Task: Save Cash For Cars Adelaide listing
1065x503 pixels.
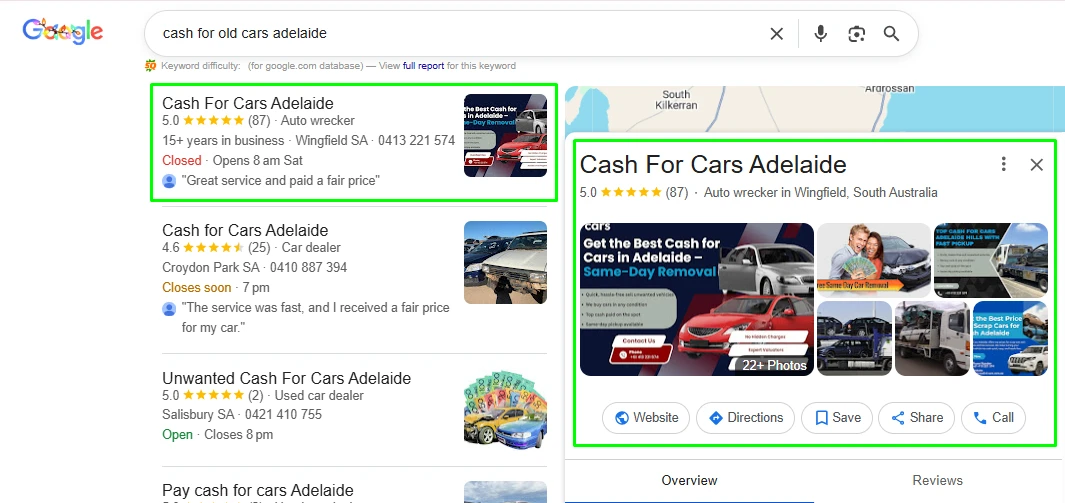Action: coord(837,418)
